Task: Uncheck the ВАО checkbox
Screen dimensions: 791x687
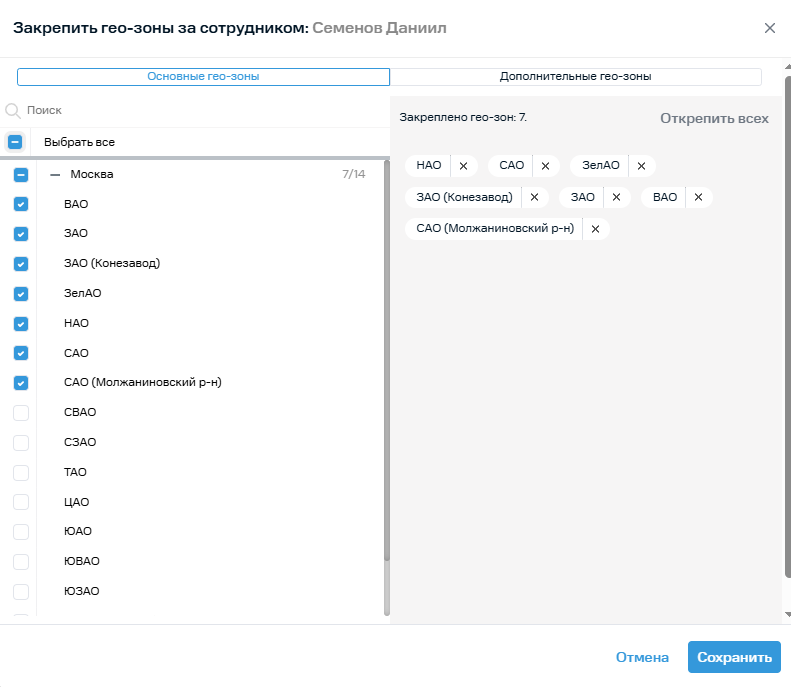Action: click(21, 204)
